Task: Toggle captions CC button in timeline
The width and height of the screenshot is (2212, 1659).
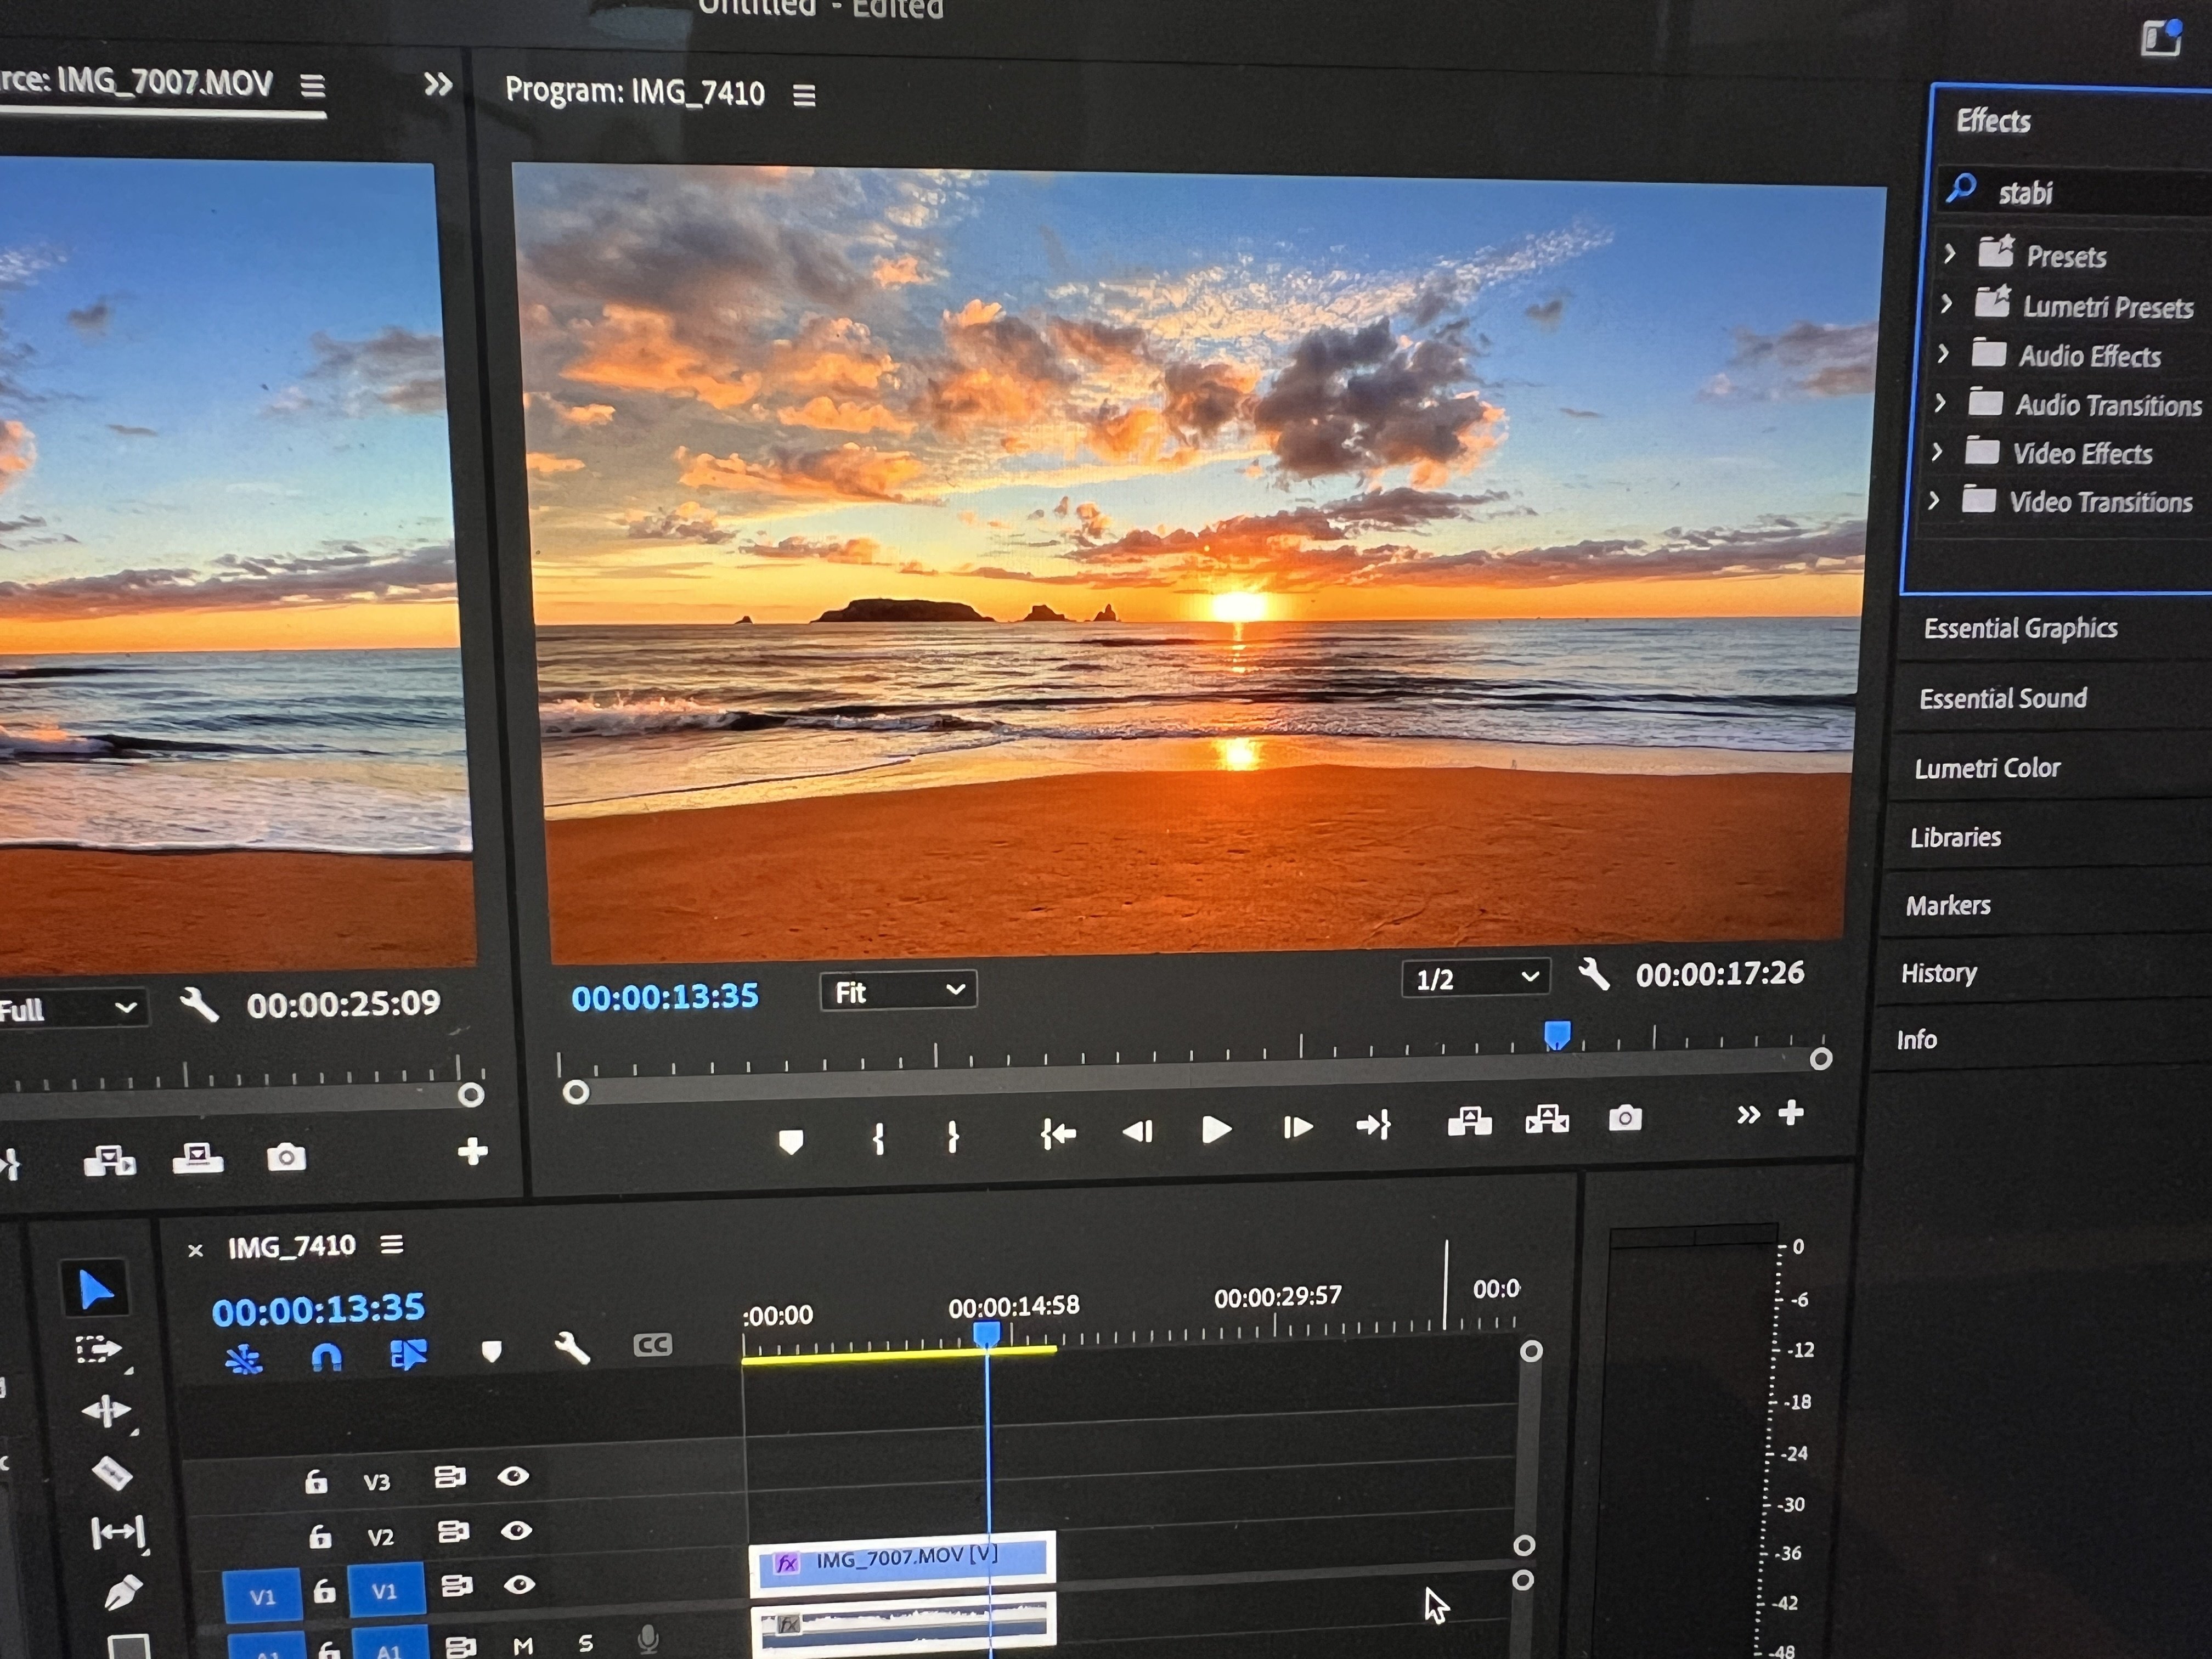Action: coord(652,1345)
